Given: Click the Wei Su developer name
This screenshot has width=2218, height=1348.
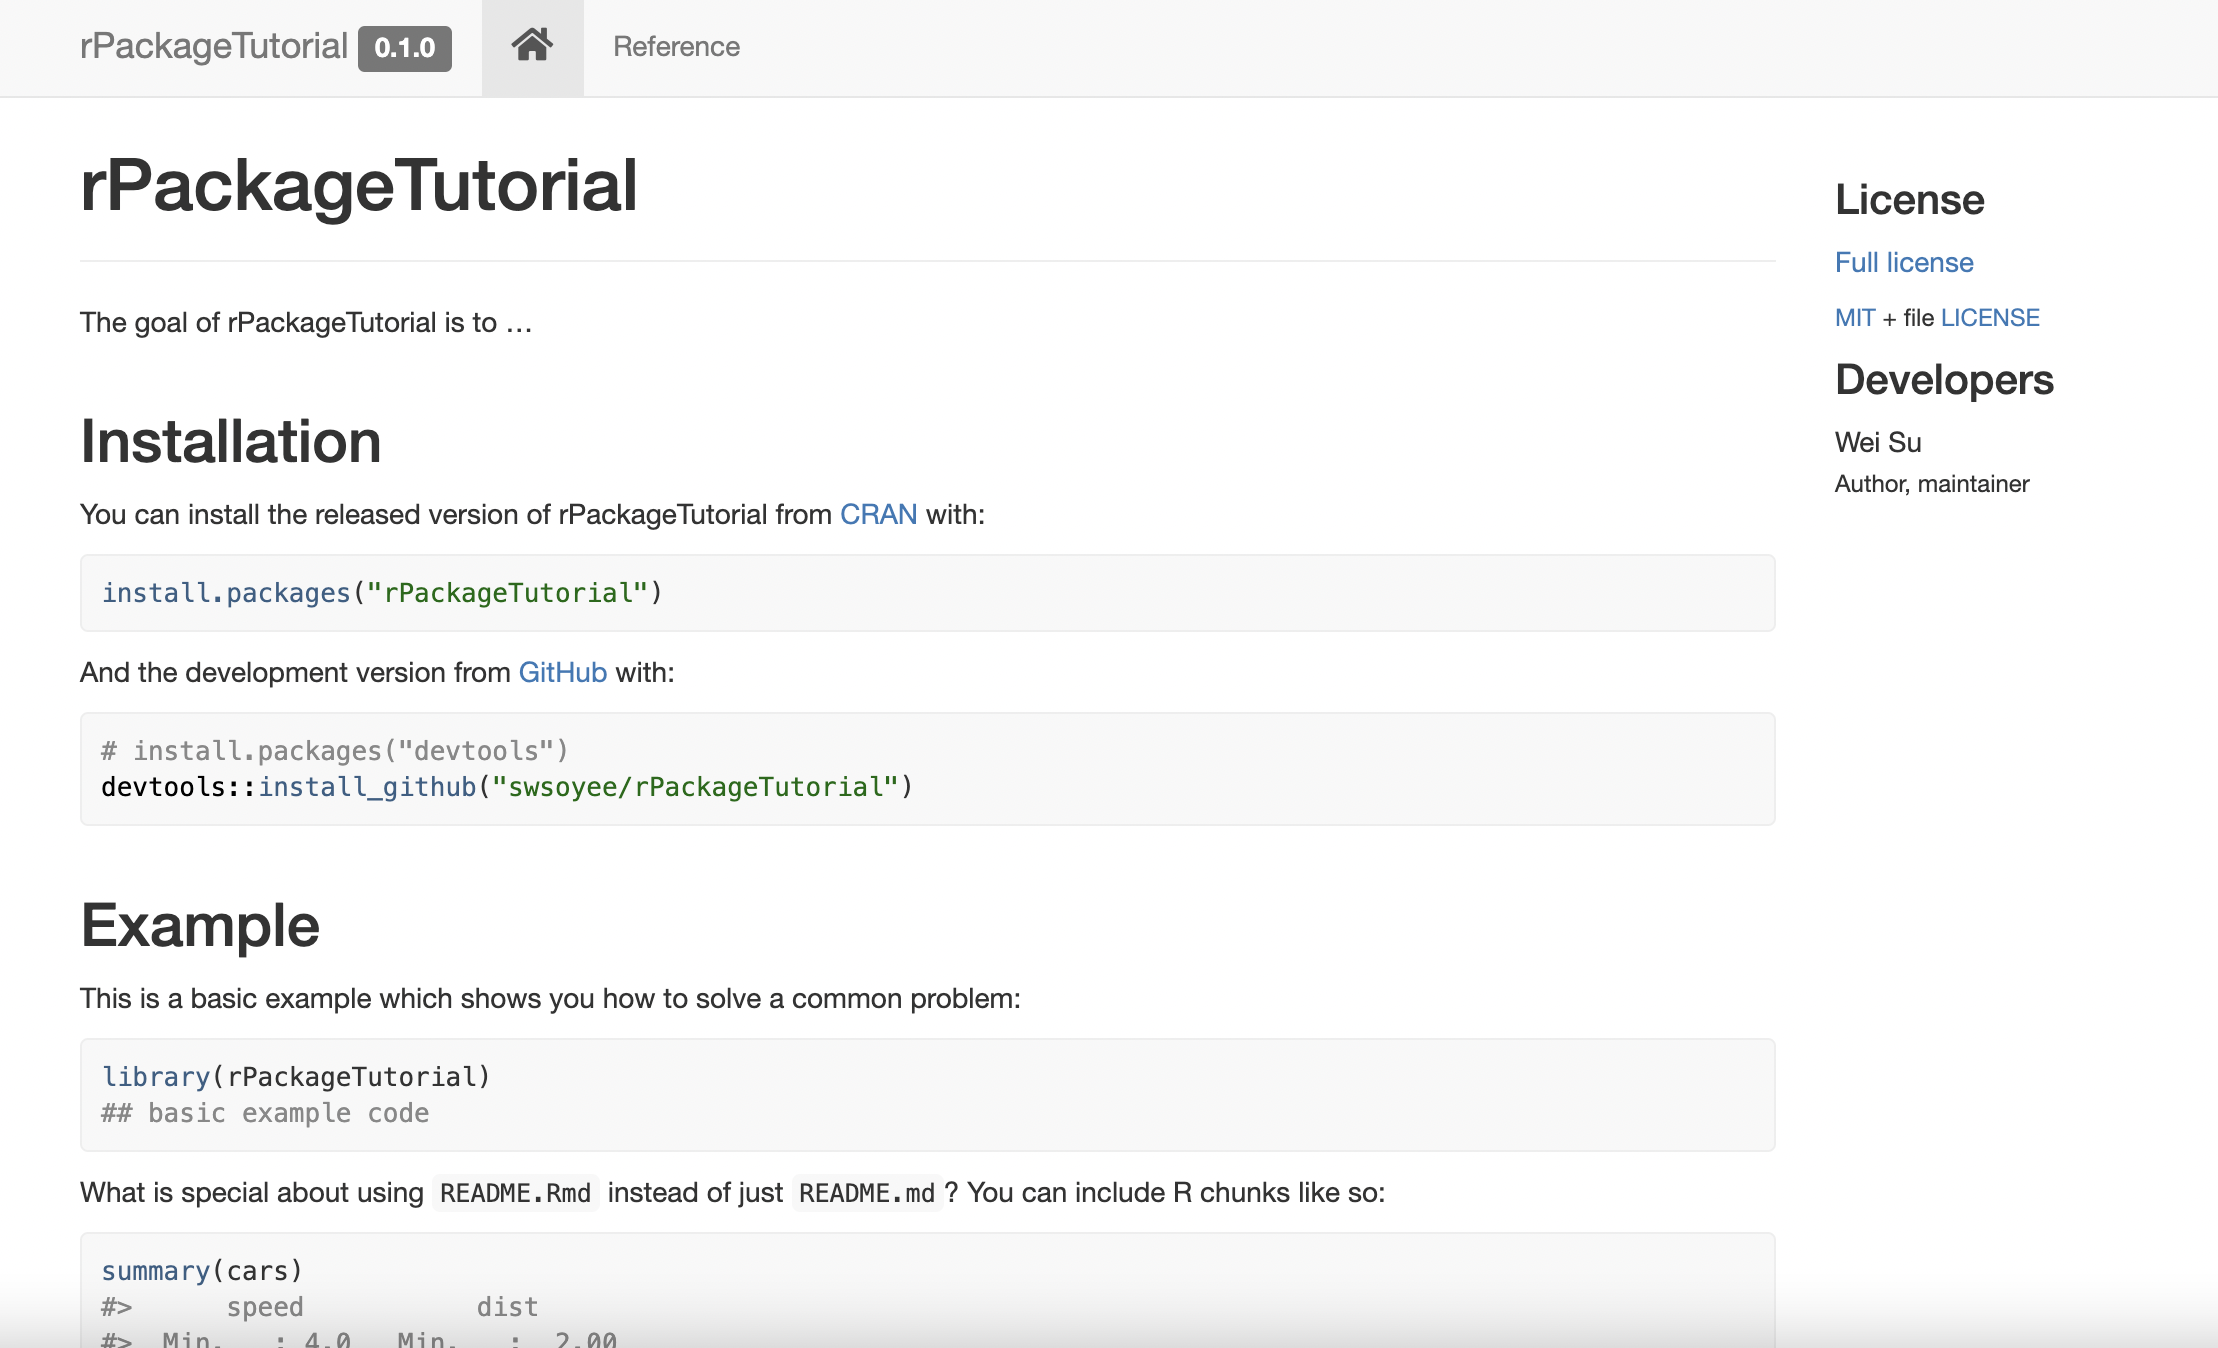Looking at the screenshot, I should 1877,442.
